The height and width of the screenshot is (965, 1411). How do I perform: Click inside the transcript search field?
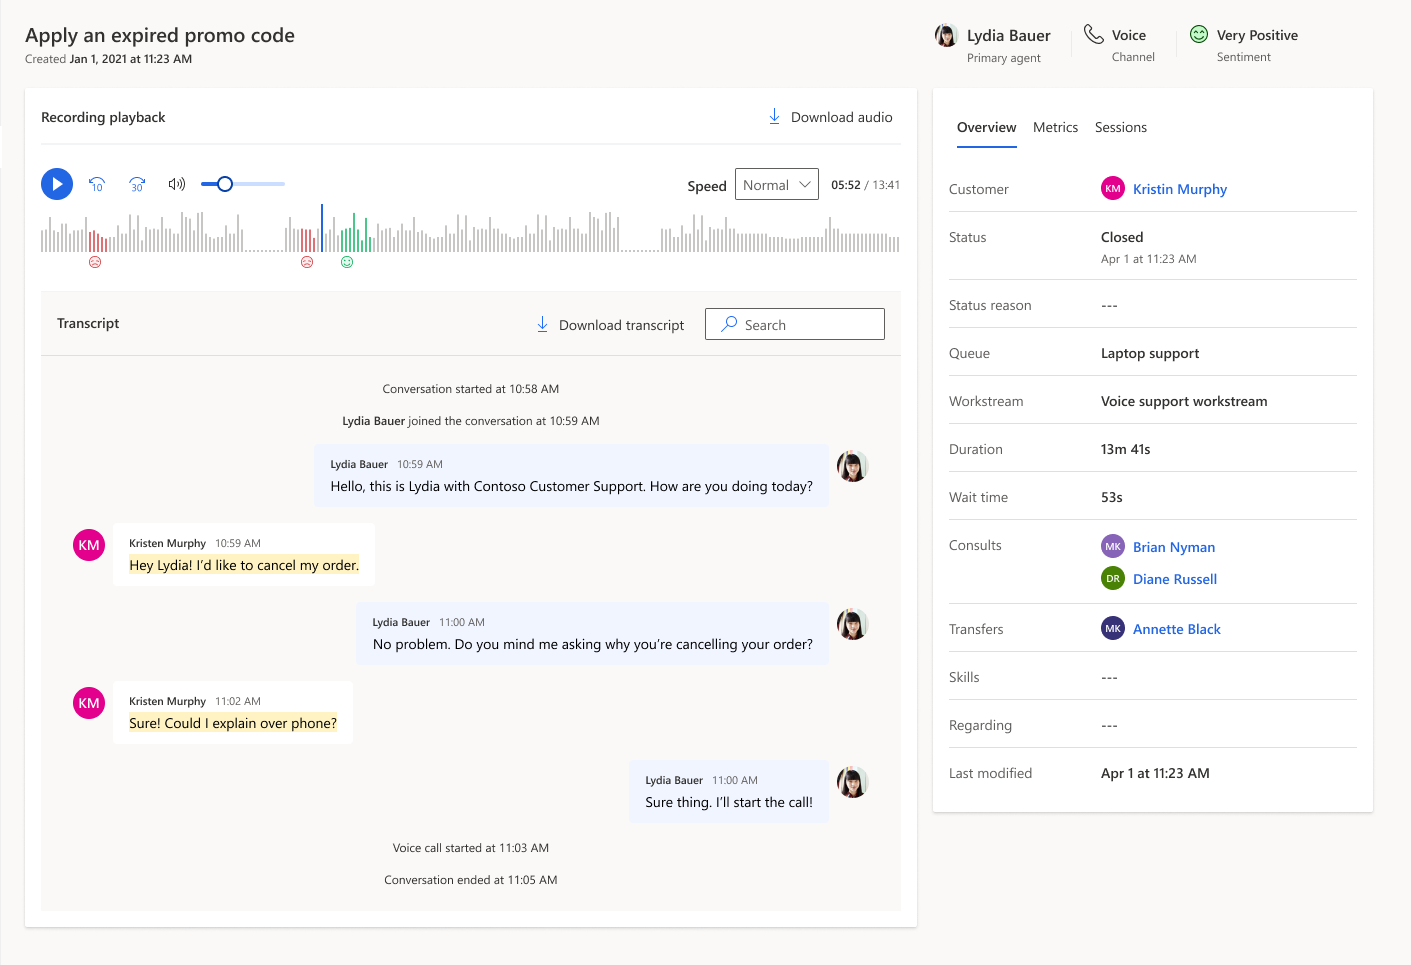800,324
